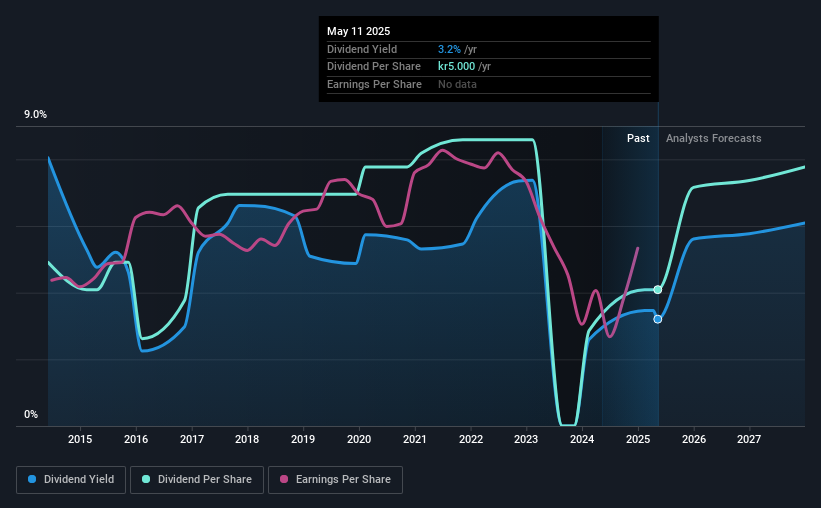Screen dimensions: 821x508
Task: Toggle the Earnings Per Share legend button
Action: click(335, 480)
